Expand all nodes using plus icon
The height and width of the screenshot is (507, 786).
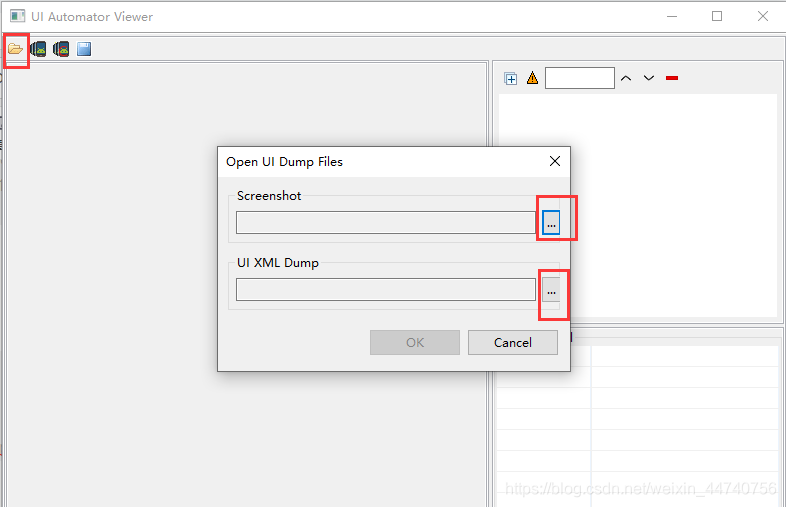[511, 79]
